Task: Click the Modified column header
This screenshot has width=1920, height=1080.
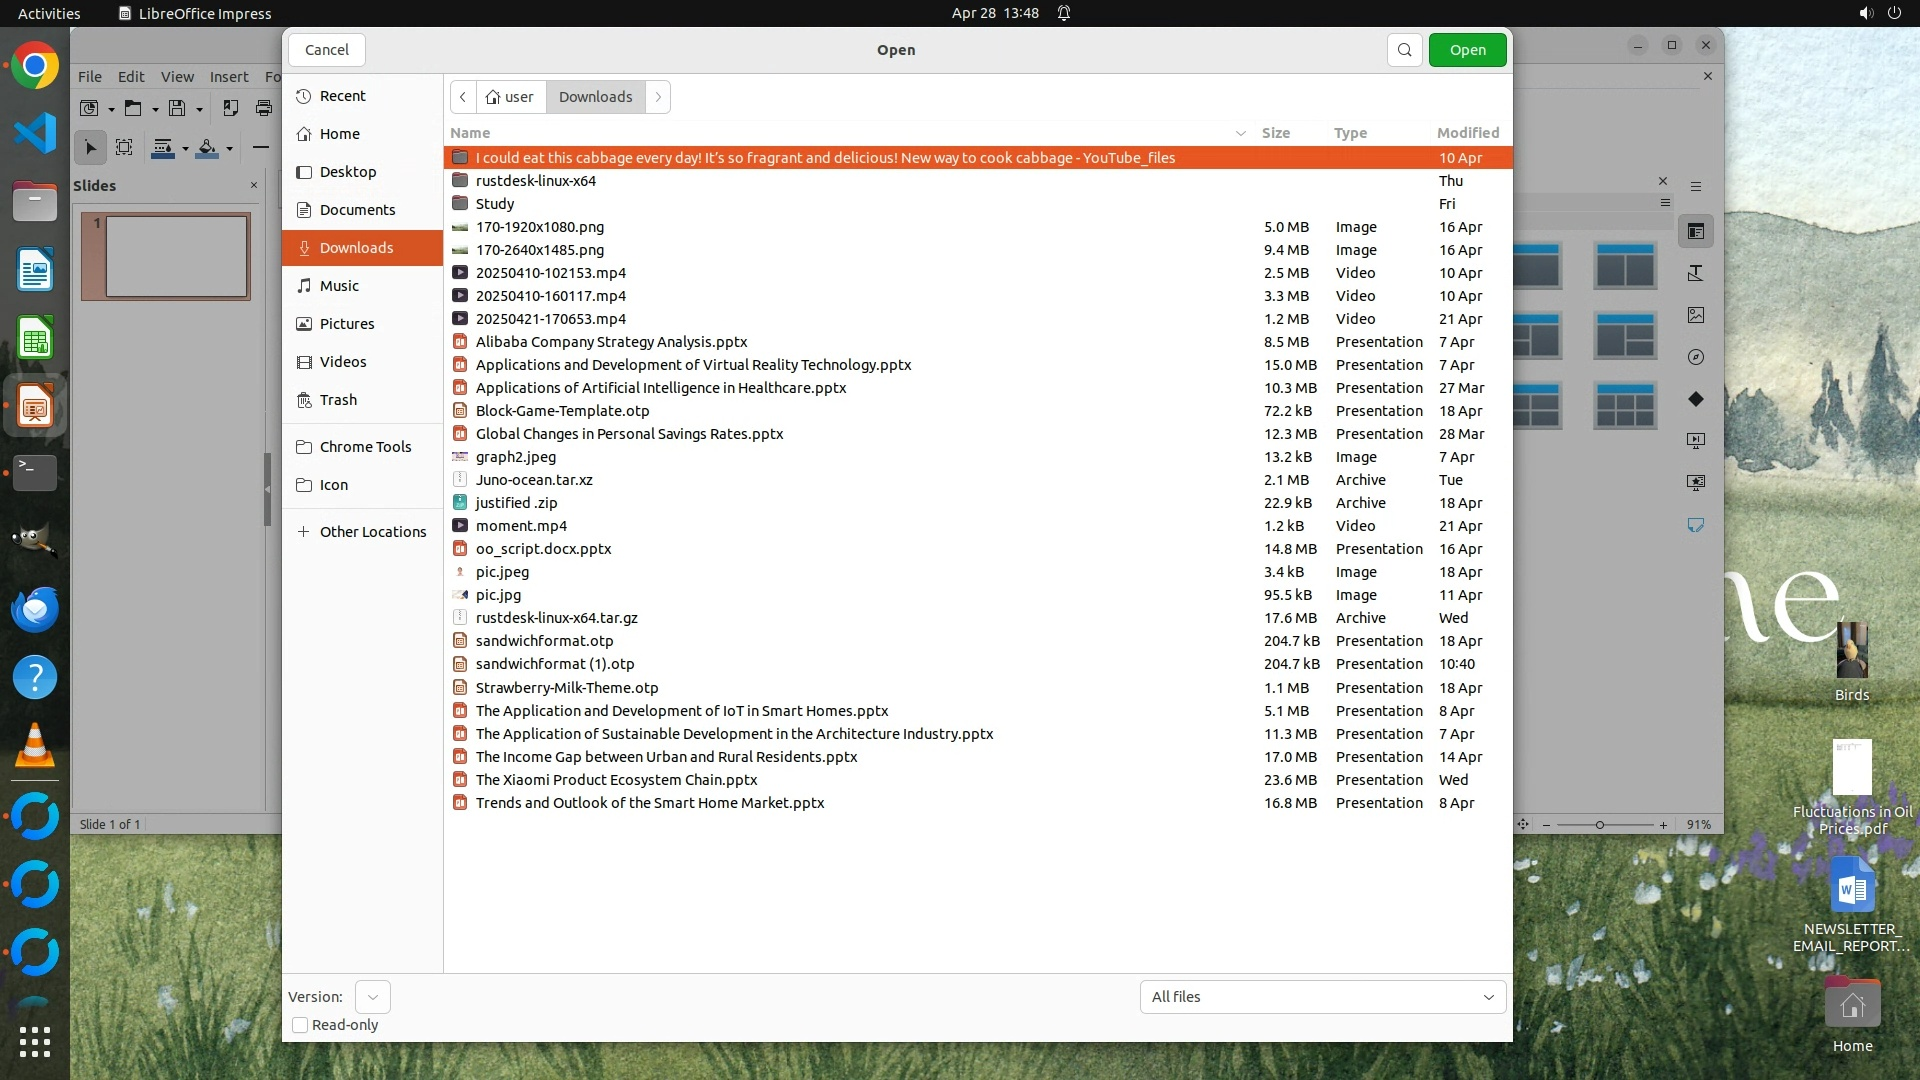Action: tap(1467, 133)
